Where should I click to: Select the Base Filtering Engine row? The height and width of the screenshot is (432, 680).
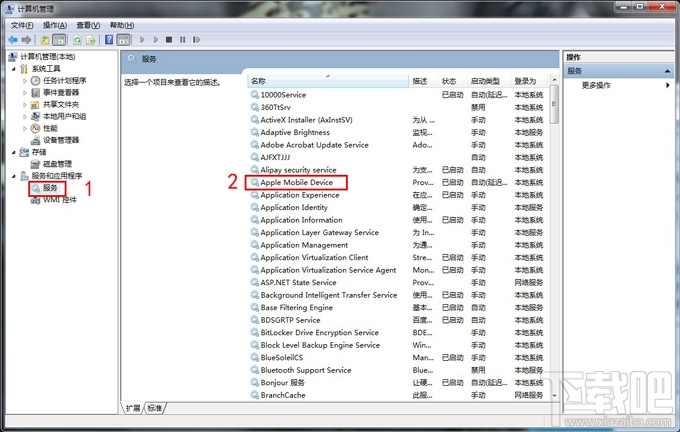[x=396, y=308]
